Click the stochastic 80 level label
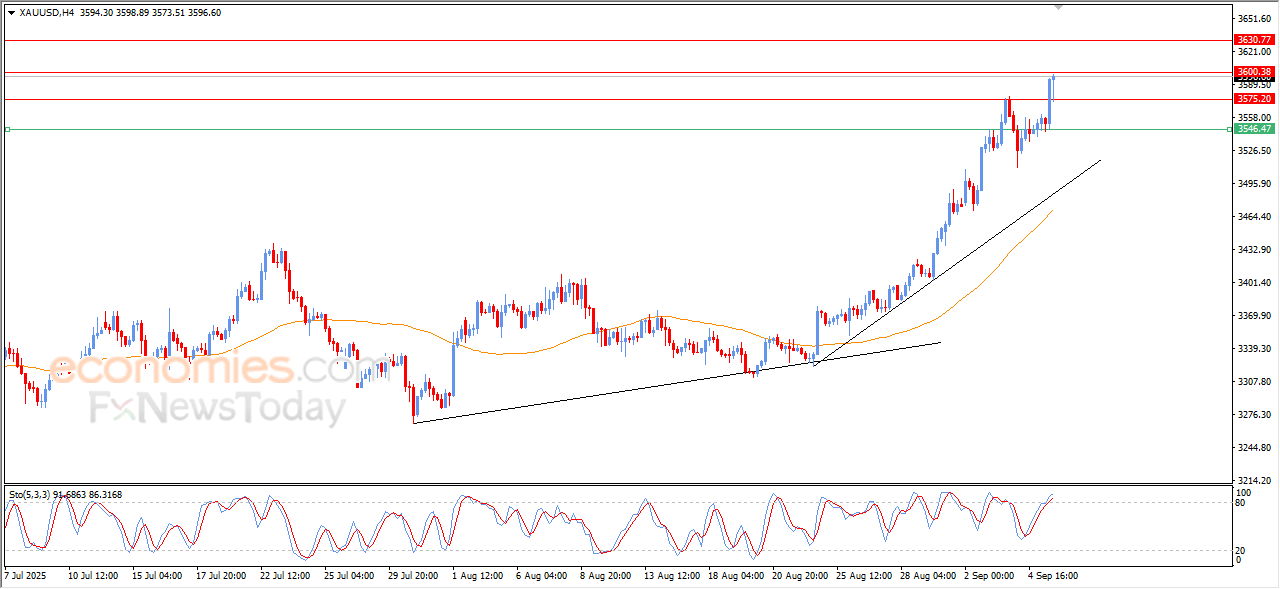Screen dimensions: 1280x589 1243,503
